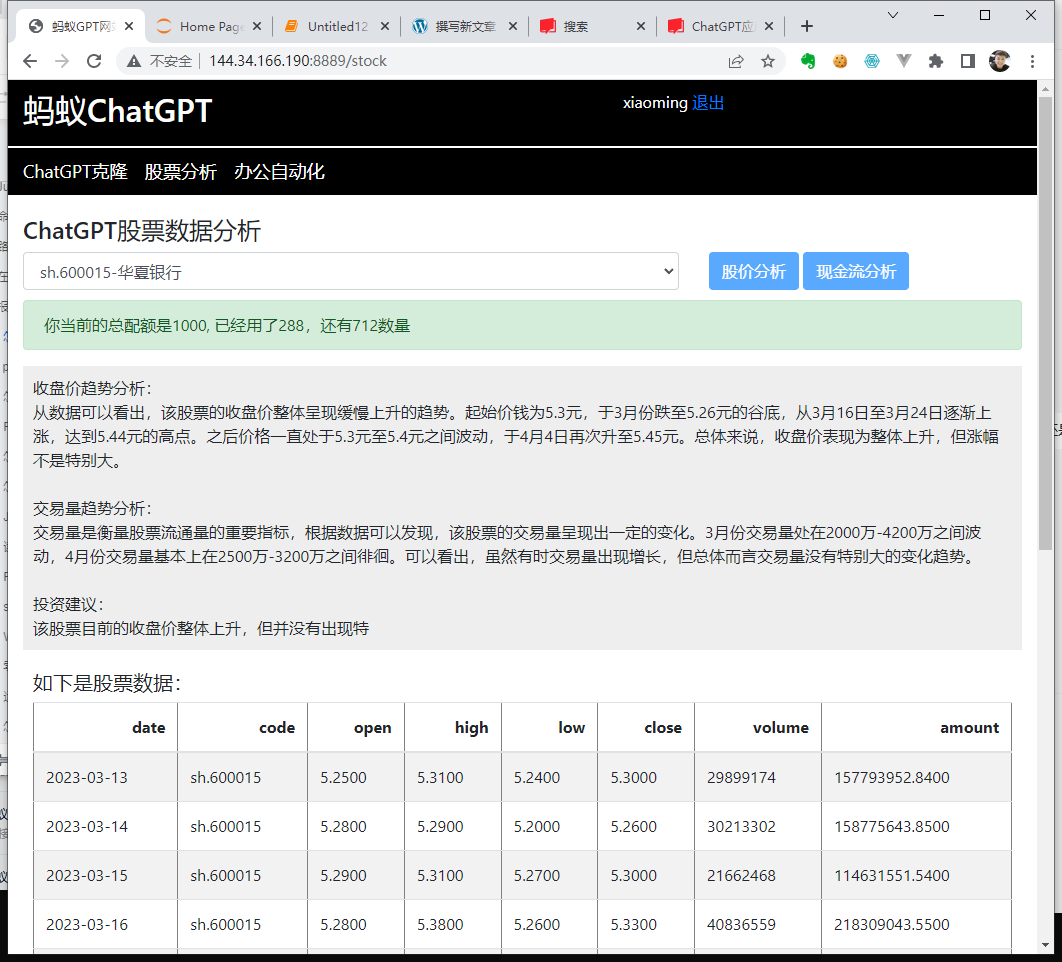Screen dimensions: 1062x962
Task: Click the 股价分析 button
Action: click(753, 272)
